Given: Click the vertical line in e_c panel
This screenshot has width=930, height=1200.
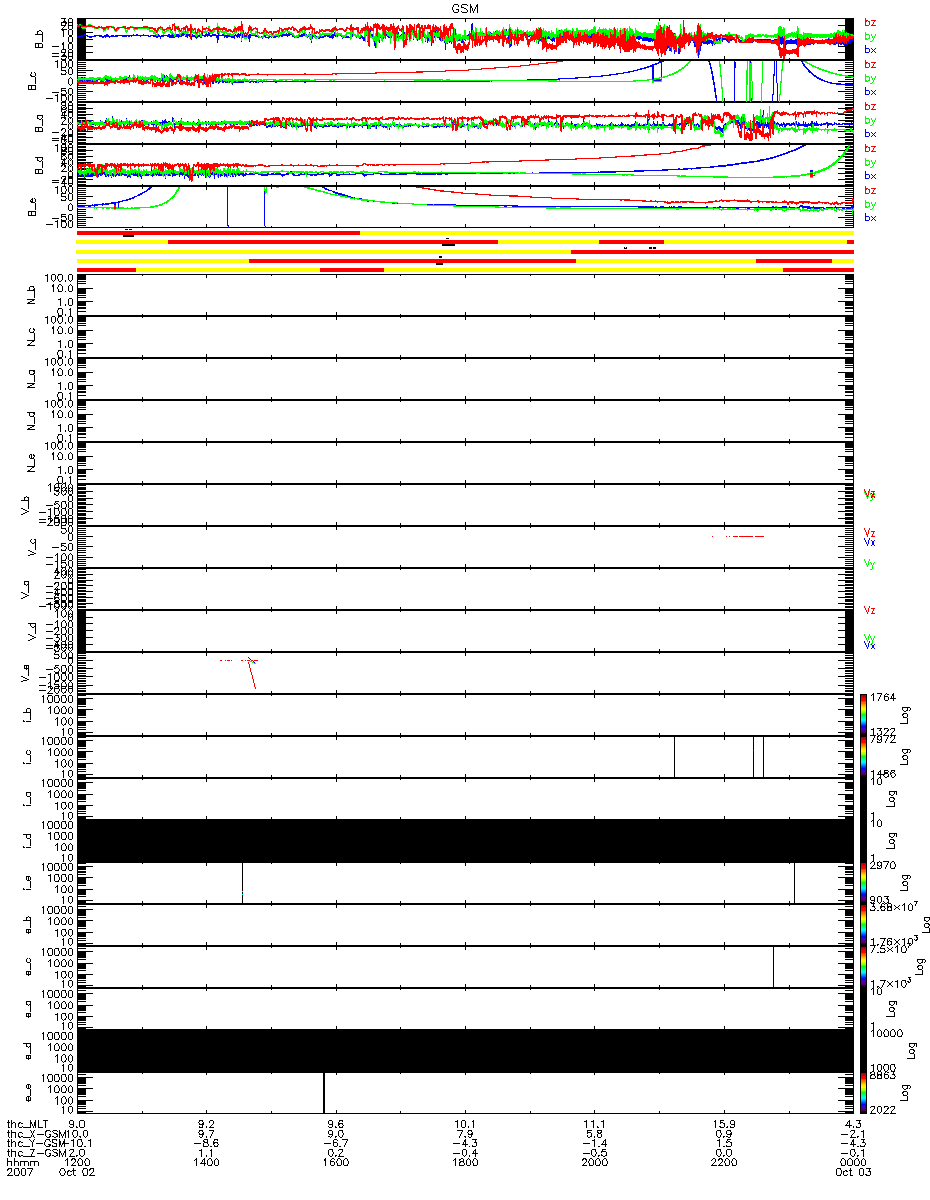Looking at the screenshot, I should (x=773, y=966).
